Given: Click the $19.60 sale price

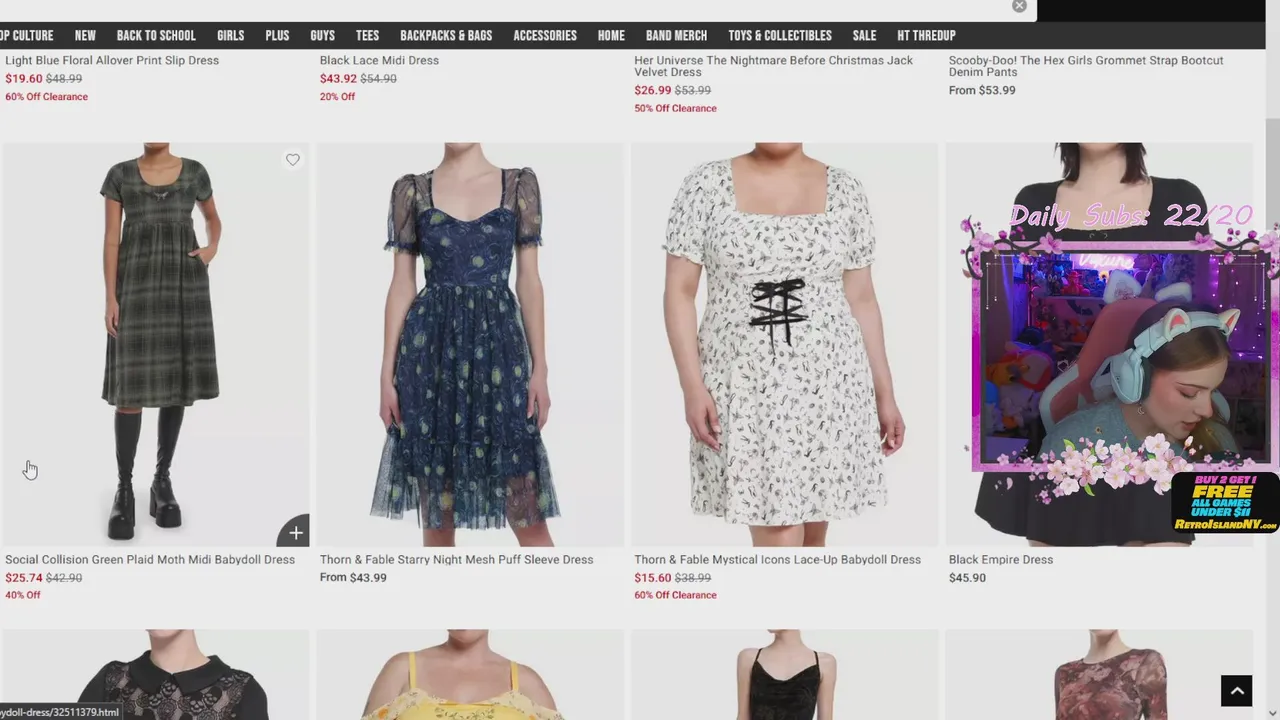Looking at the screenshot, I should tap(24, 79).
